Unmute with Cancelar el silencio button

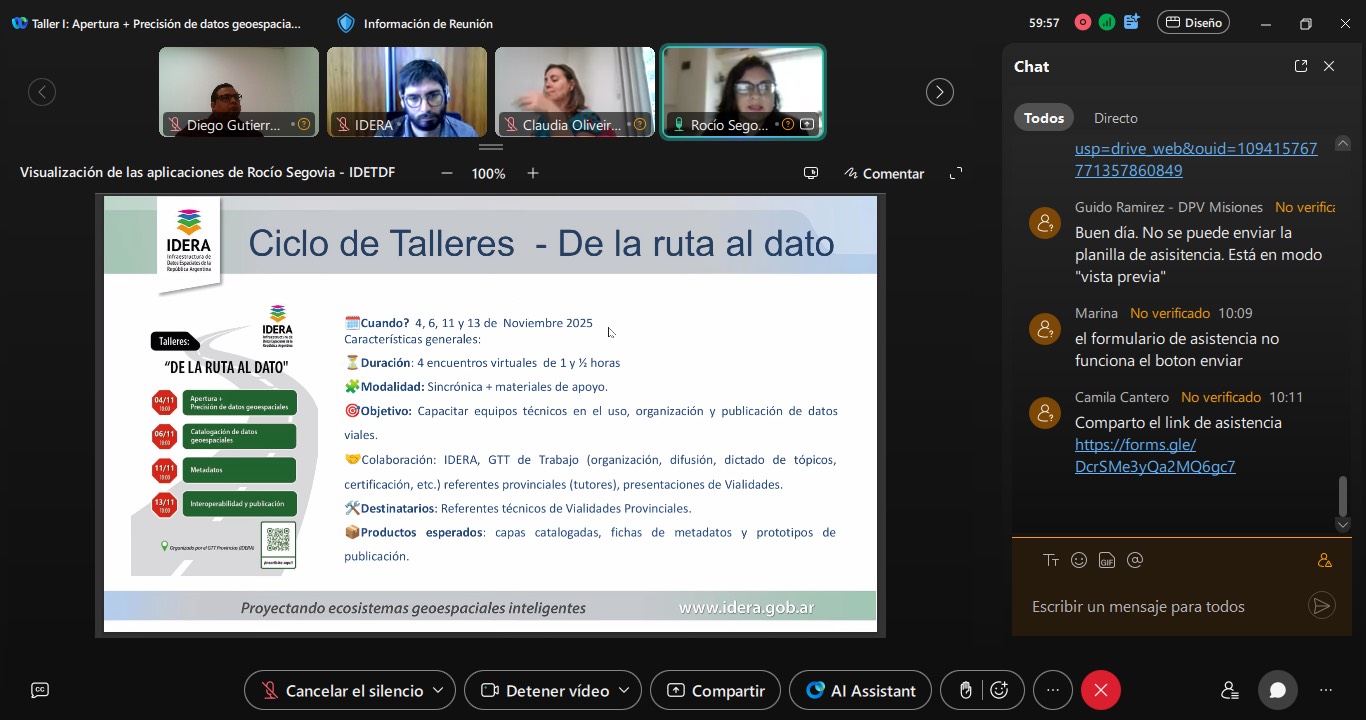point(341,691)
